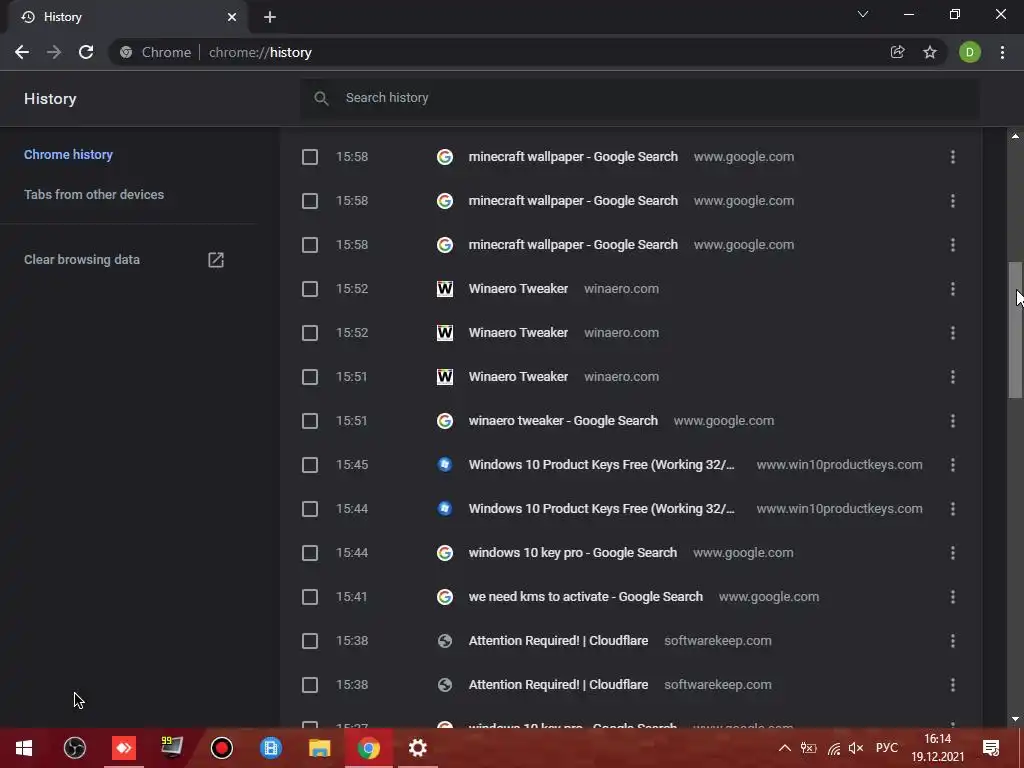Open the blue film-strip app in the taskbar
This screenshot has height=768, width=1024.
(270, 748)
